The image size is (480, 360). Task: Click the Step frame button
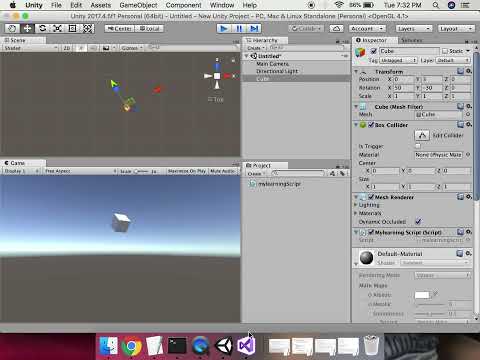point(254,29)
